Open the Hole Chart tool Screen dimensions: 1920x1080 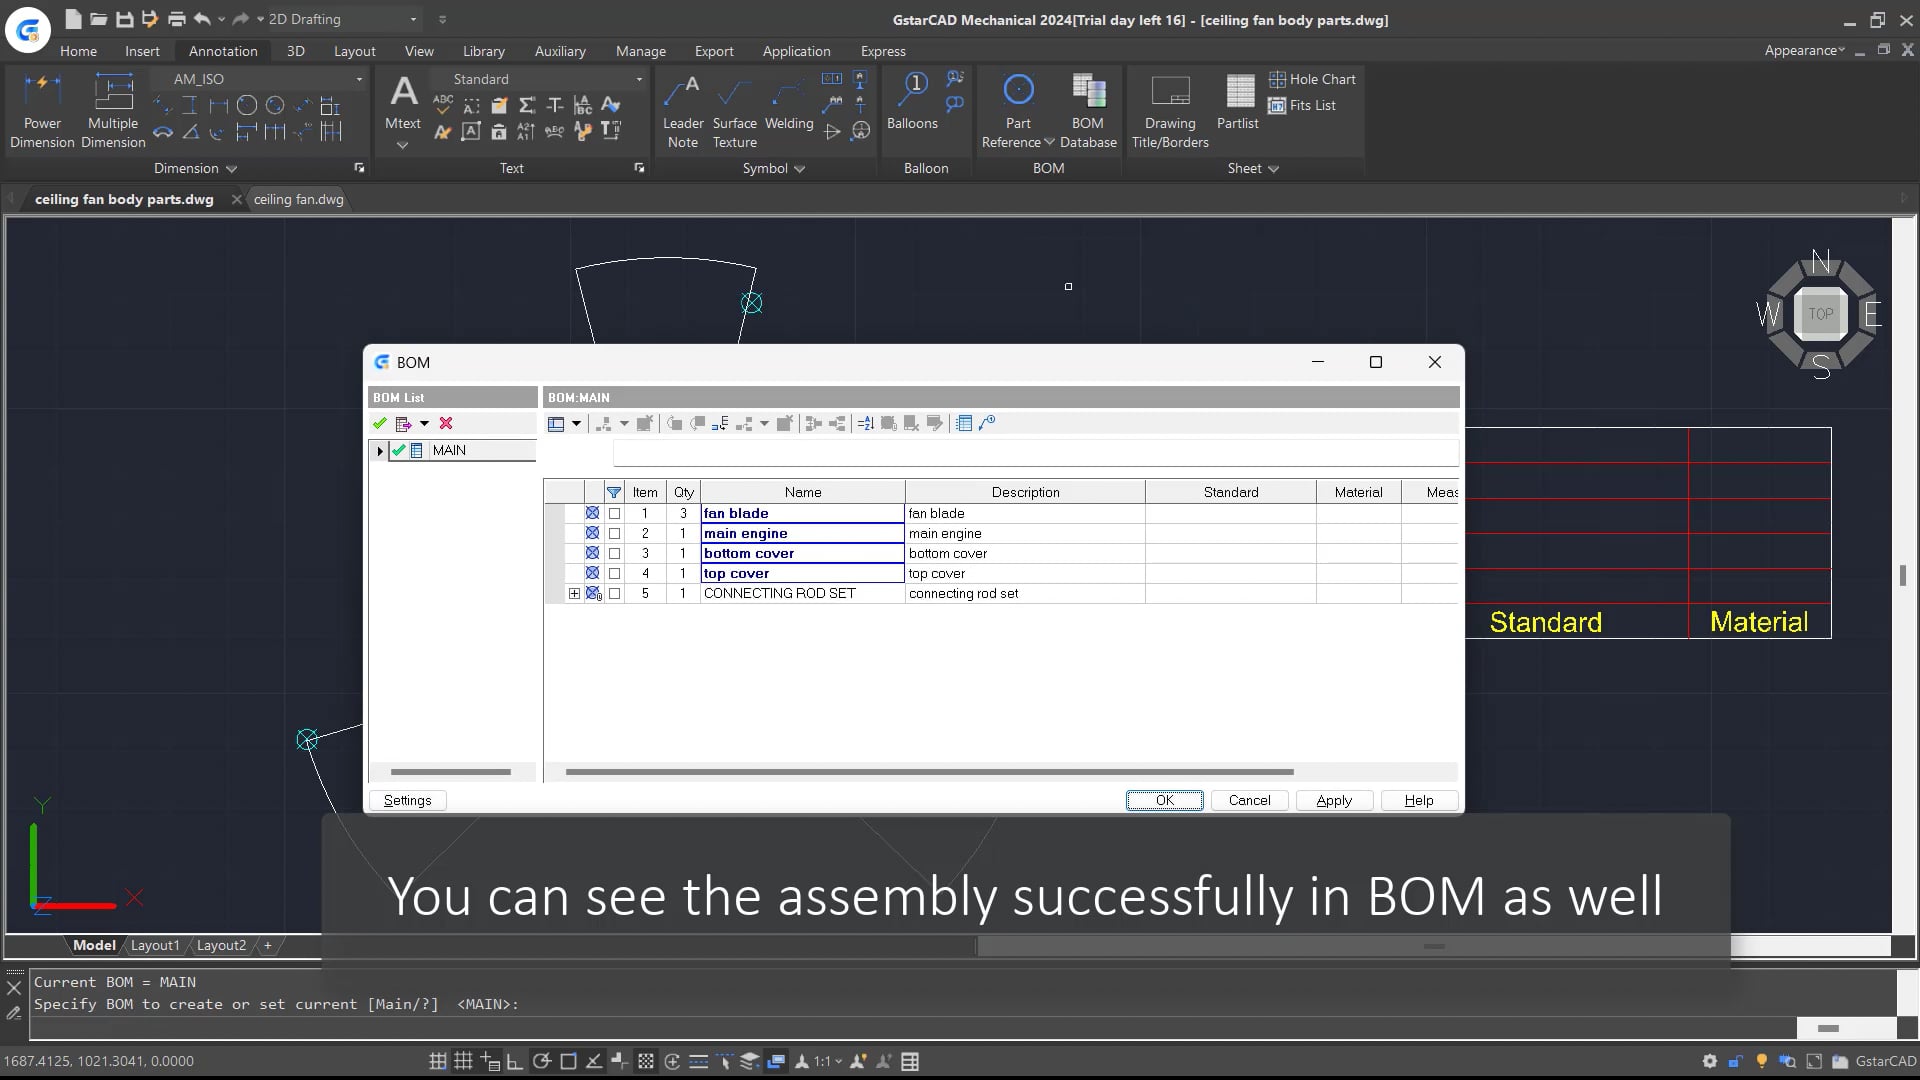pyautogui.click(x=1313, y=79)
